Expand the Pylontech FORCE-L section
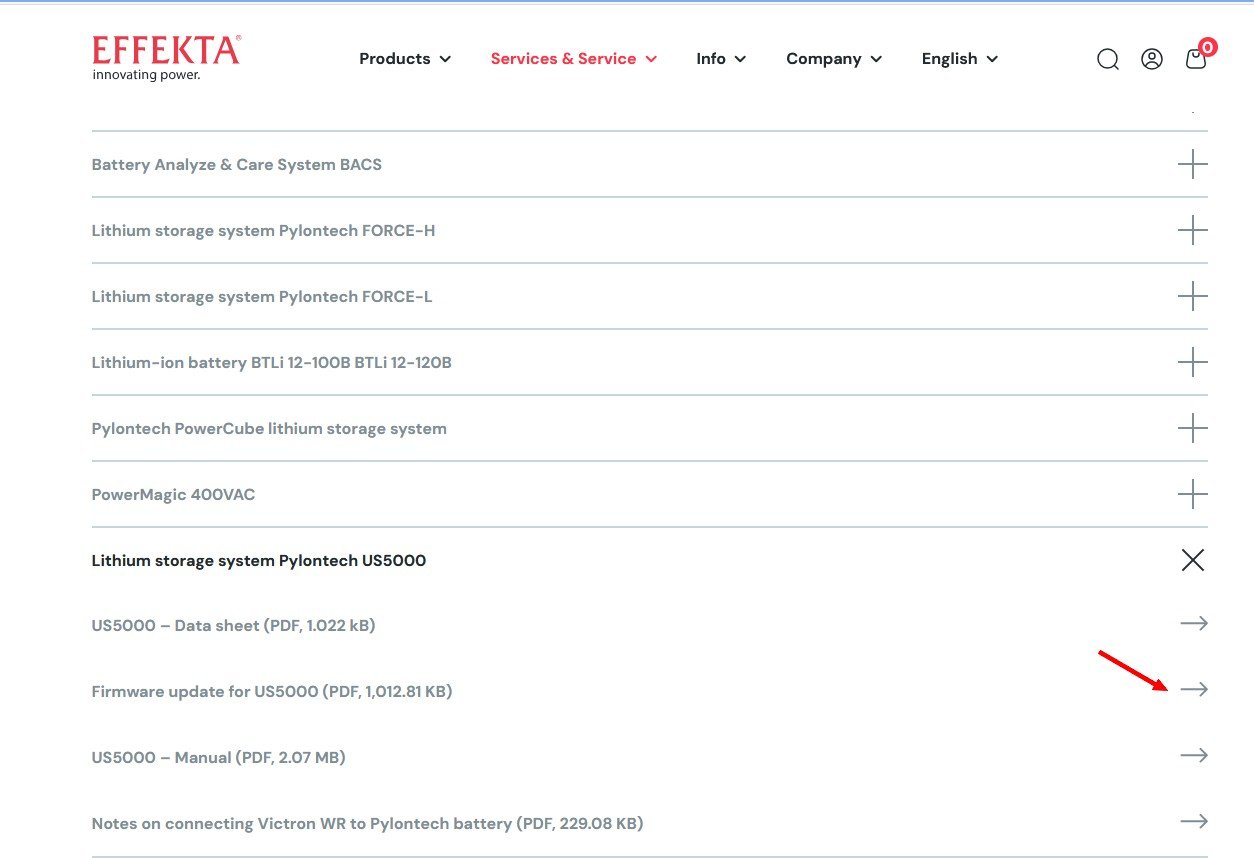Image resolution: width=1254 pixels, height=858 pixels. [x=1192, y=296]
